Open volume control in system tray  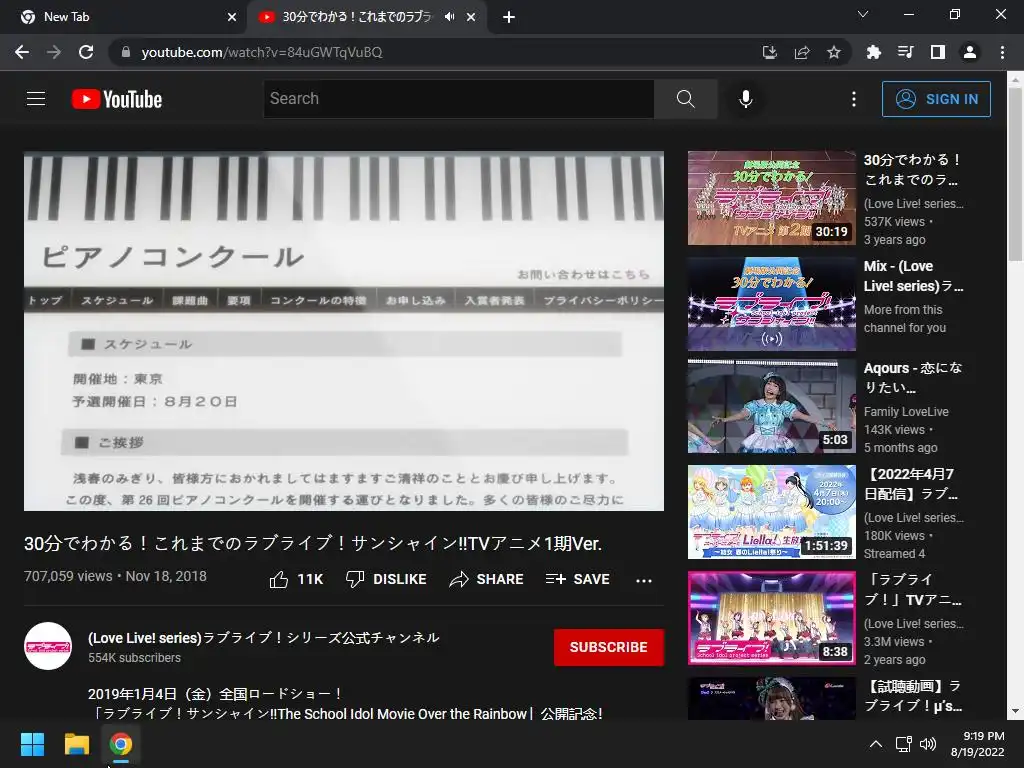[927, 744]
